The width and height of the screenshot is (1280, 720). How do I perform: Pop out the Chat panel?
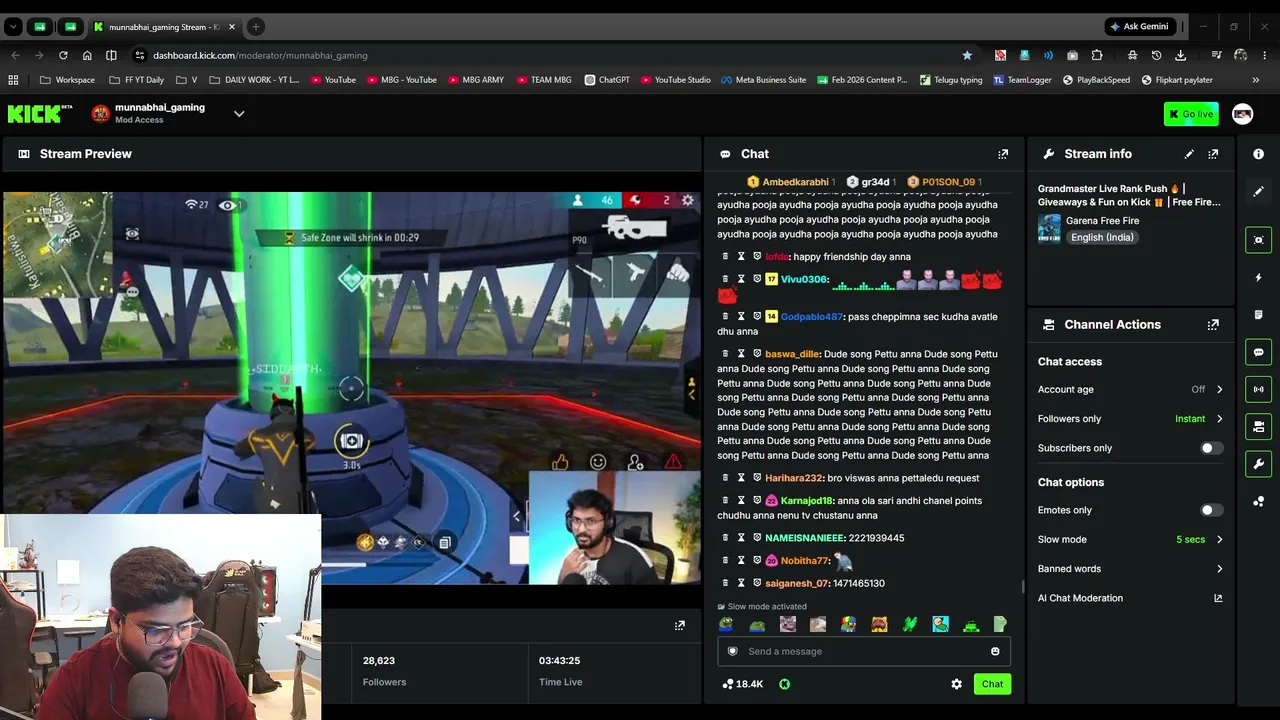click(x=1003, y=154)
